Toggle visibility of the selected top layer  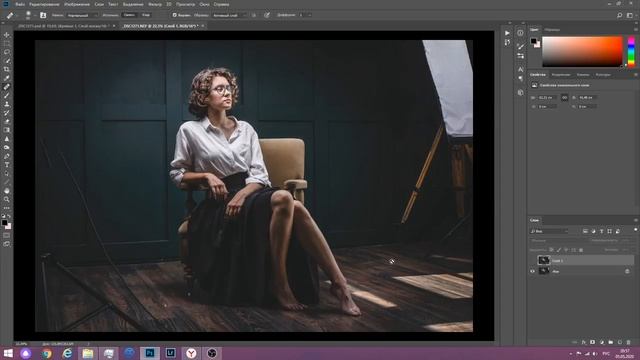tap(532, 260)
